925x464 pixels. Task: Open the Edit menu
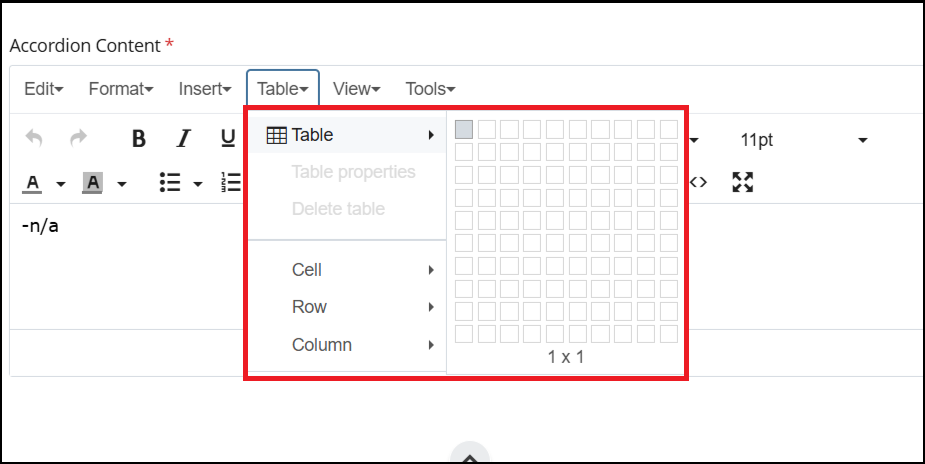(43, 89)
